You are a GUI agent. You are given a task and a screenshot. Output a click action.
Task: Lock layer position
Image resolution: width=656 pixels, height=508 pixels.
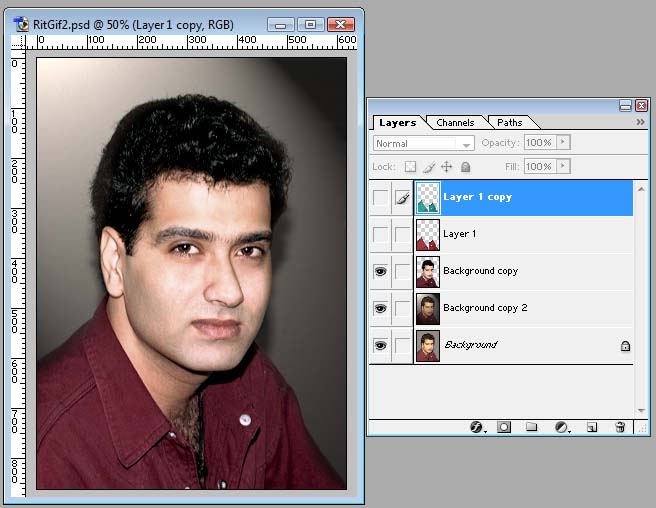(x=447, y=167)
